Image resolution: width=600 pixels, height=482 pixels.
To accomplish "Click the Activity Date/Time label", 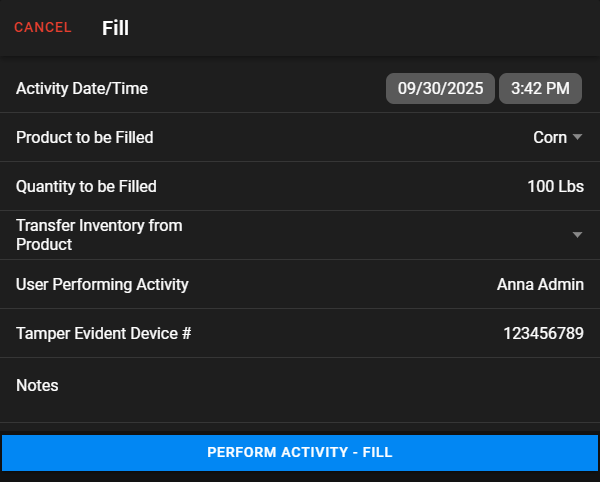I will tap(82, 88).
